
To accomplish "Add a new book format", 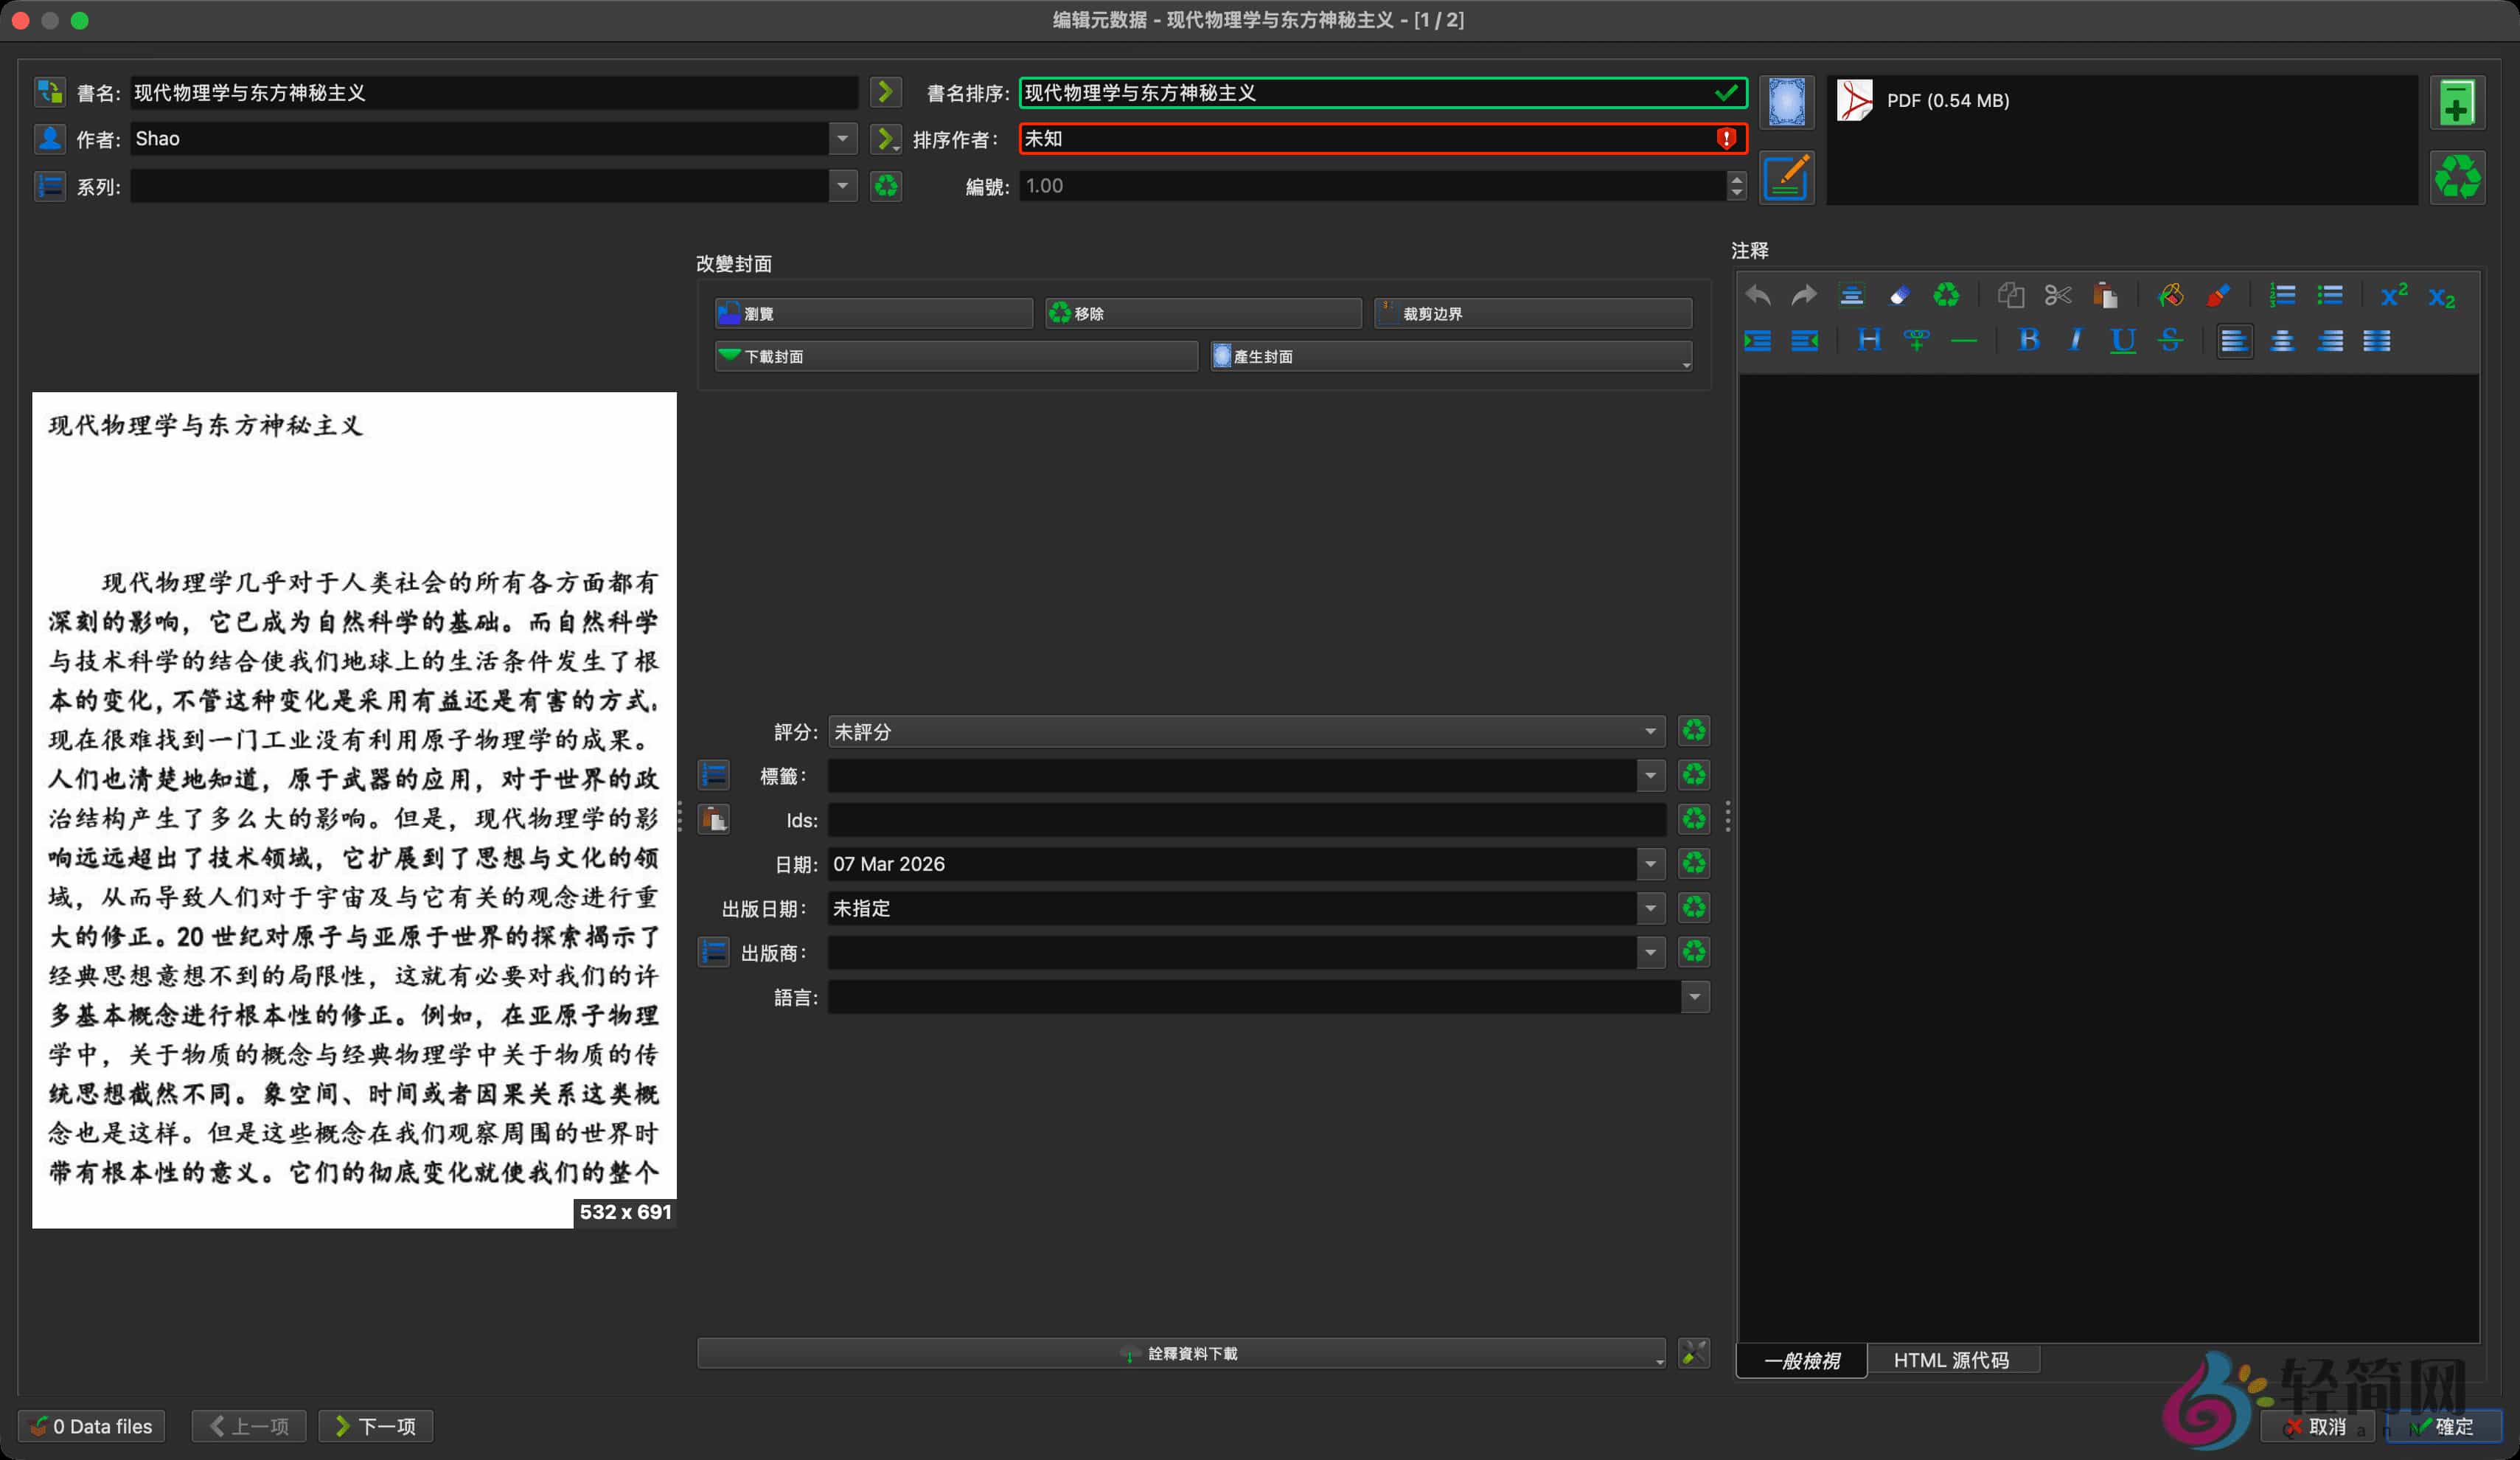I will point(2458,101).
